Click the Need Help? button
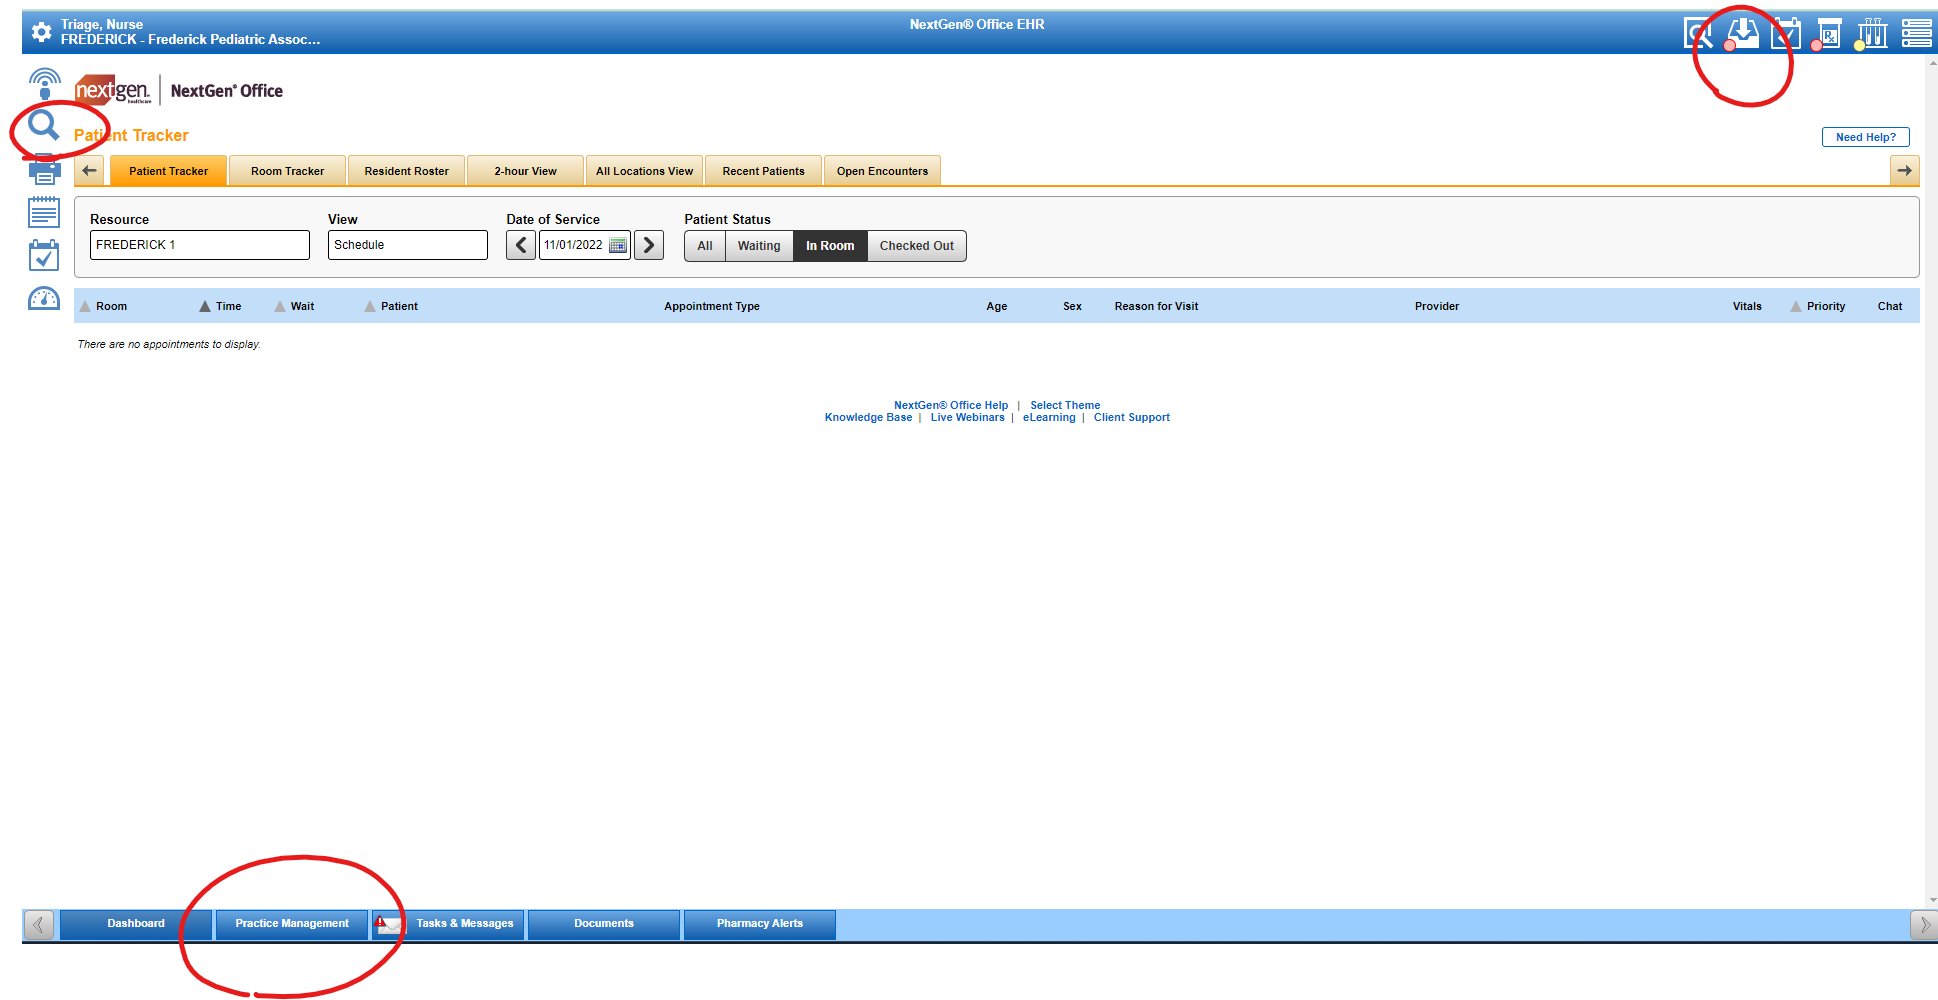This screenshot has height=1000, width=1938. 1866,137
